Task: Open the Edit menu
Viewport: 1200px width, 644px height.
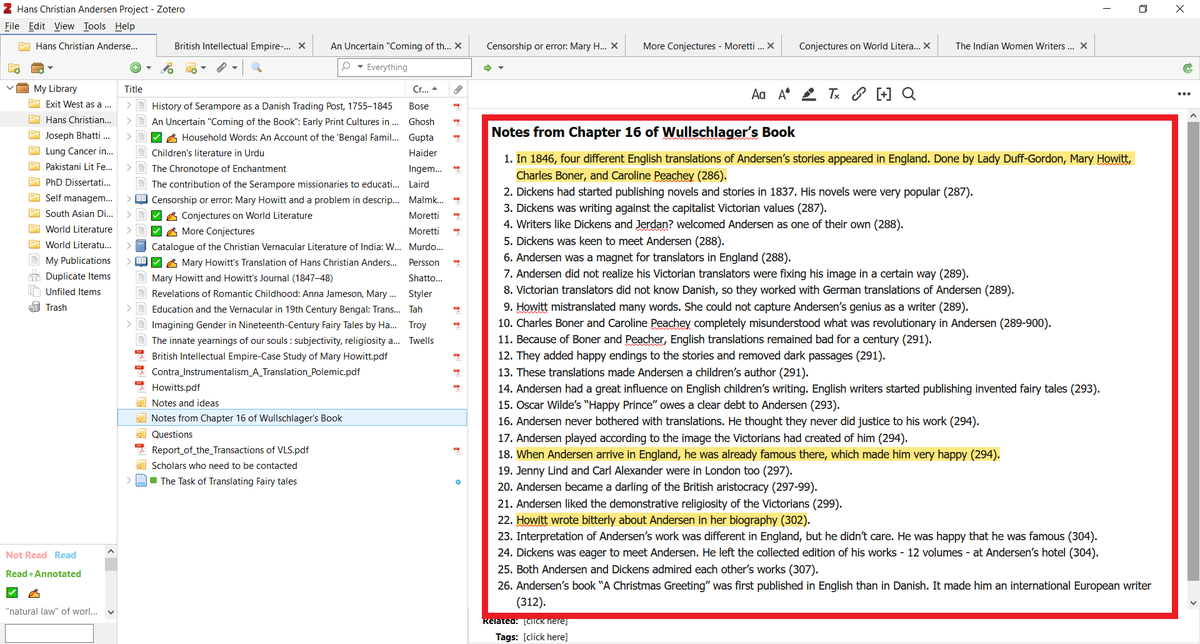Action: coord(37,26)
